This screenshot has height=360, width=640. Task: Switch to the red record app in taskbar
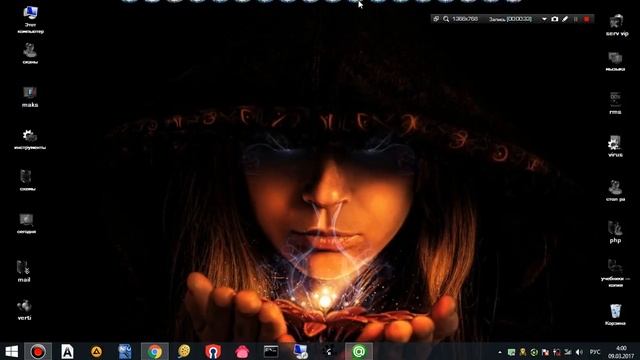tap(38, 351)
